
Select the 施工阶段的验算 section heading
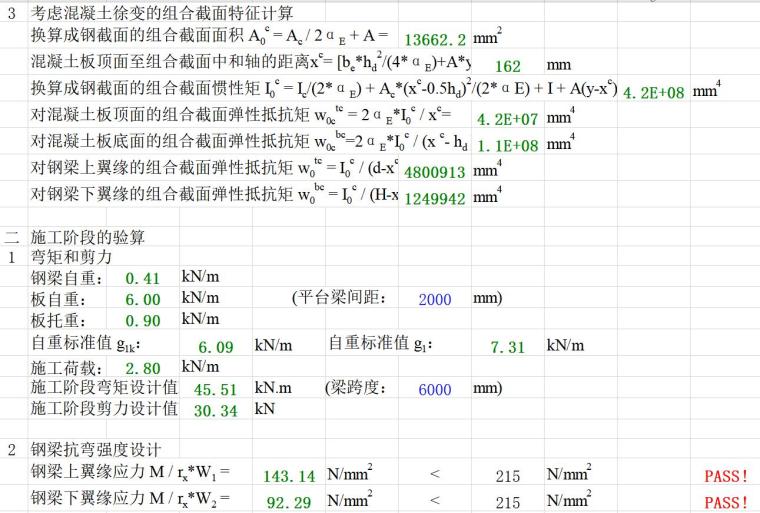pos(88,237)
